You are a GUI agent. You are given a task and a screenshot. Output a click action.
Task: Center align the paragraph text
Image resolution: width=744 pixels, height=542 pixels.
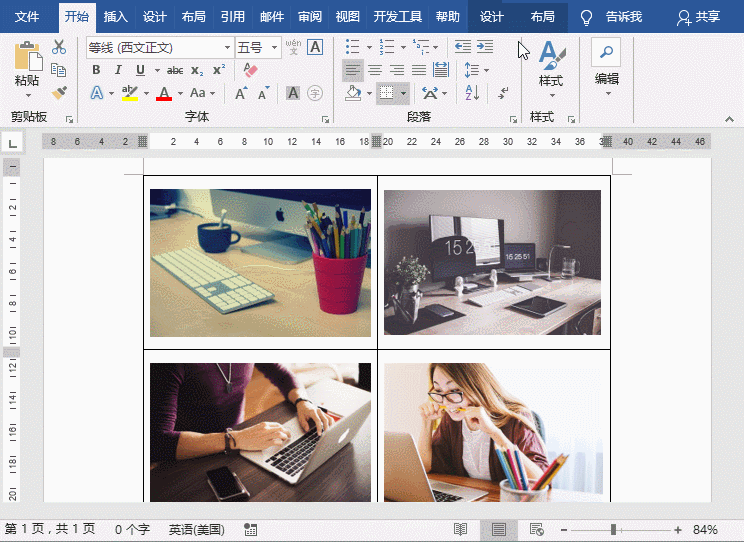click(375, 70)
